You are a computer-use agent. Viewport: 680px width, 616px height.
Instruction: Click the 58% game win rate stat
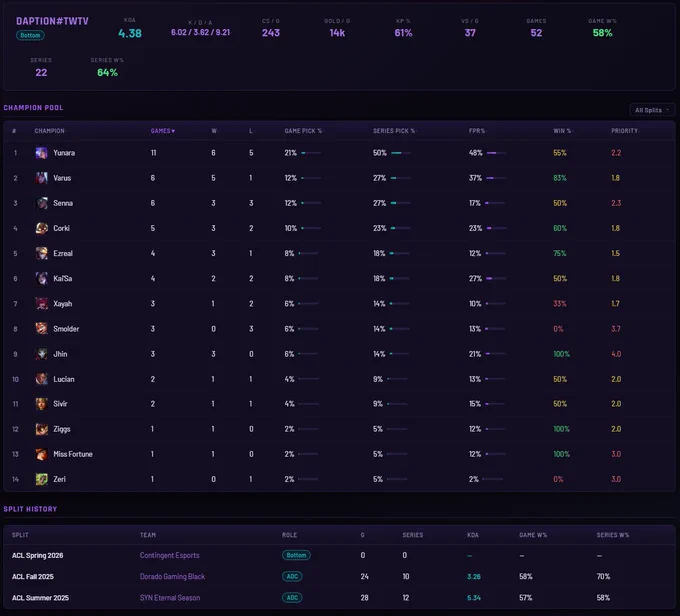click(x=602, y=33)
